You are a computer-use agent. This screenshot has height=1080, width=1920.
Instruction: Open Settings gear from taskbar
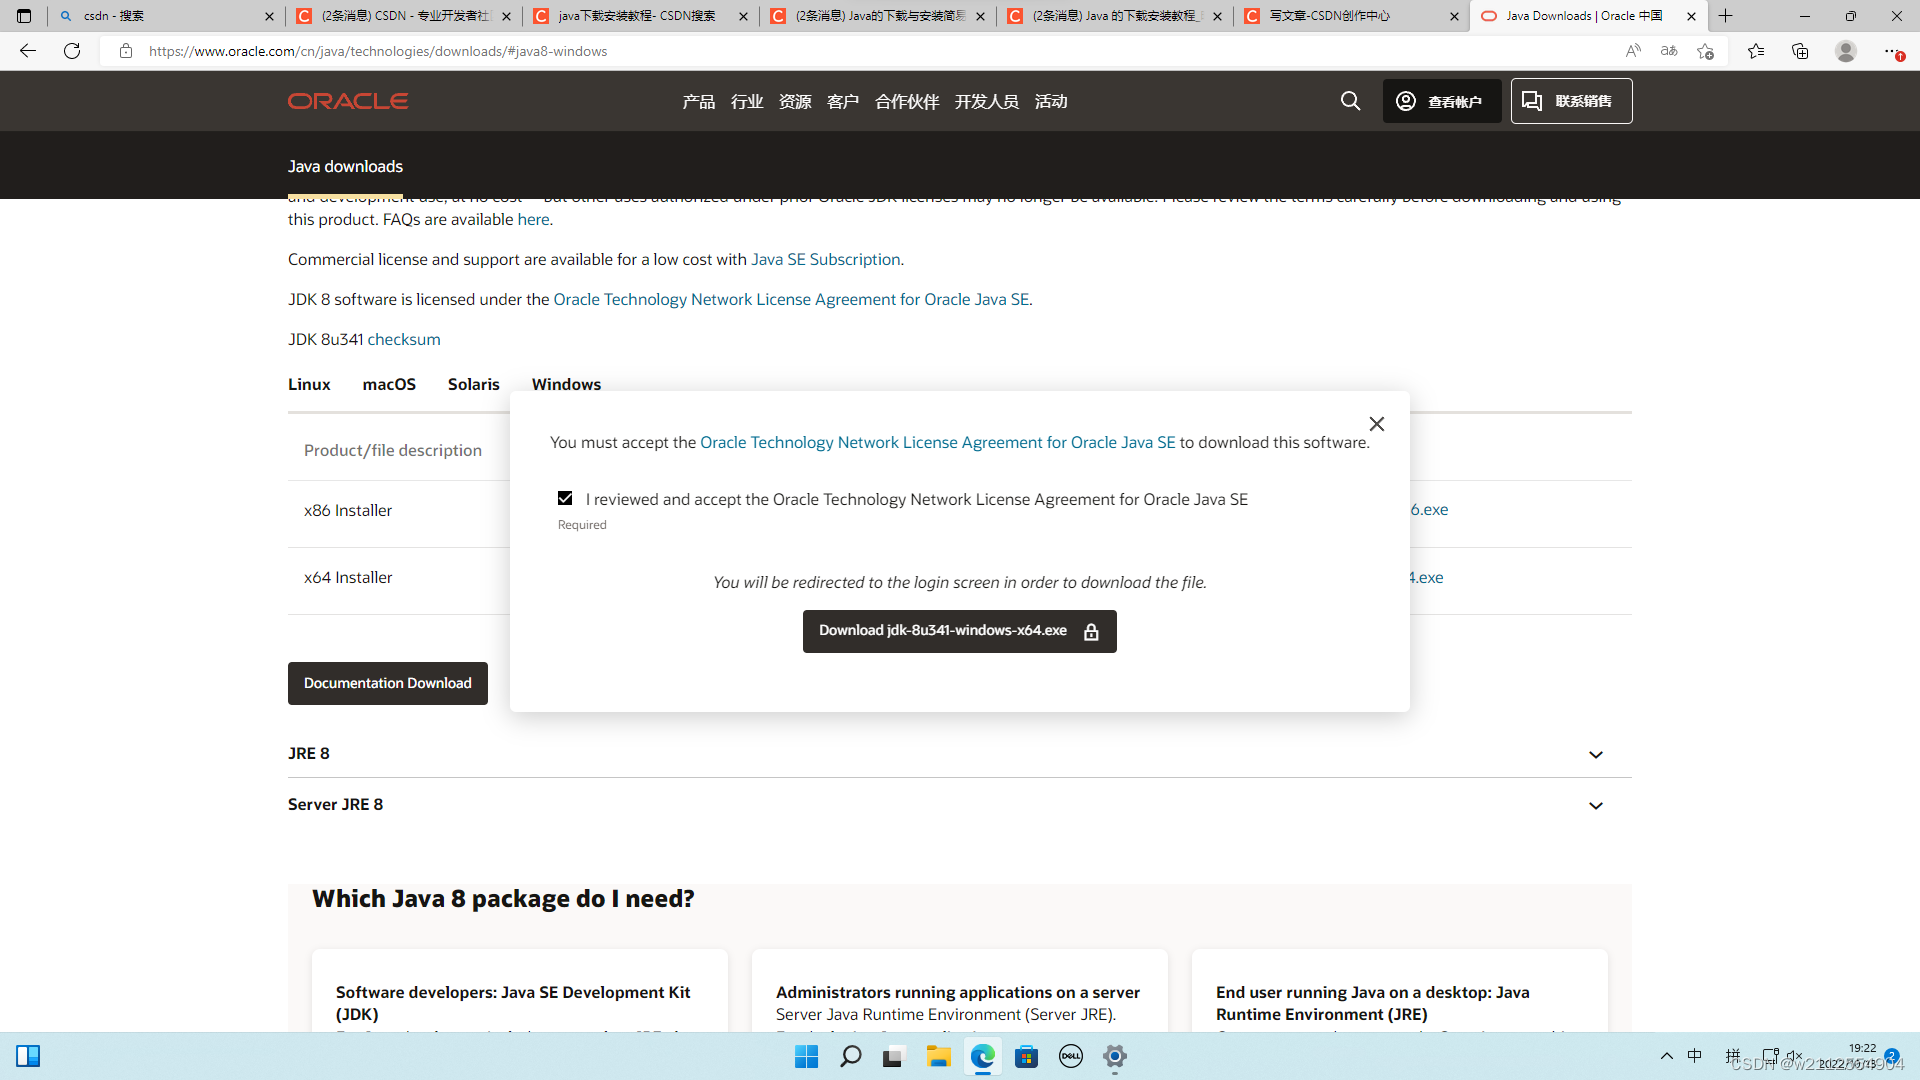tap(1115, 1056)
